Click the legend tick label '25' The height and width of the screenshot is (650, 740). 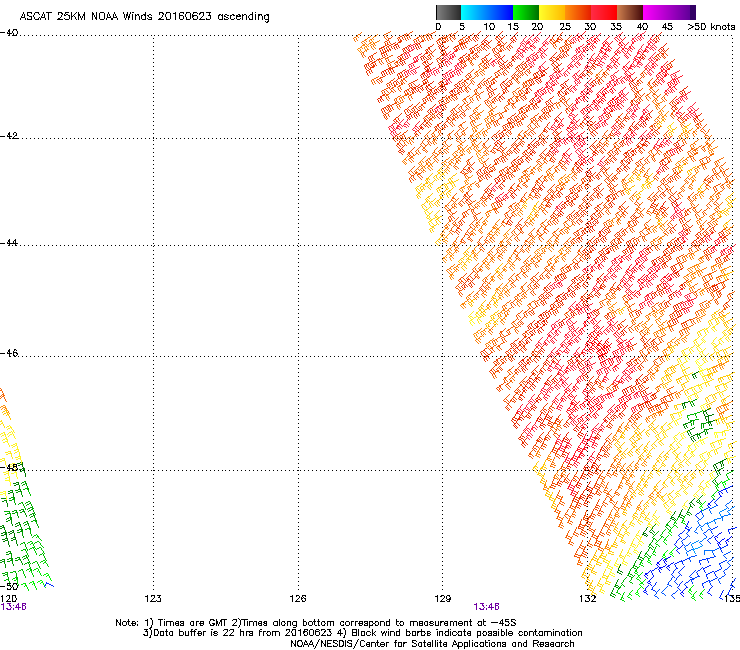point(565,27)
